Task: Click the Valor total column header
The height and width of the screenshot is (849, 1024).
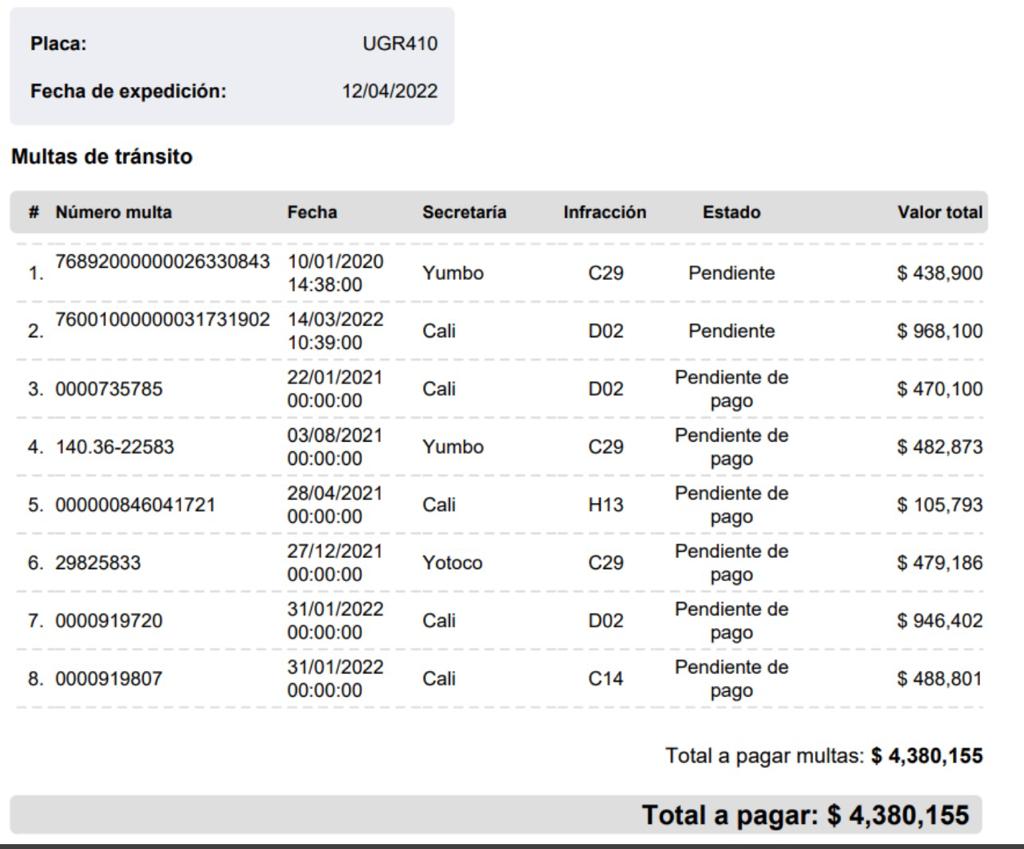Action: coord(939,212)
